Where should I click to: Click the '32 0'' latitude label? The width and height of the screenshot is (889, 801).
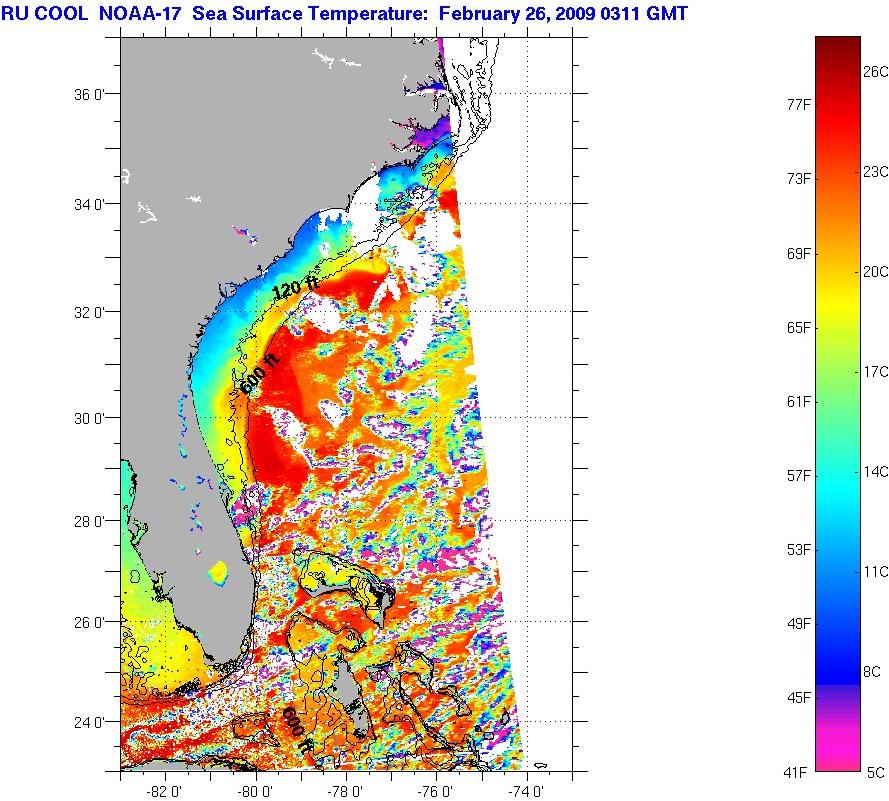point(90,312)
